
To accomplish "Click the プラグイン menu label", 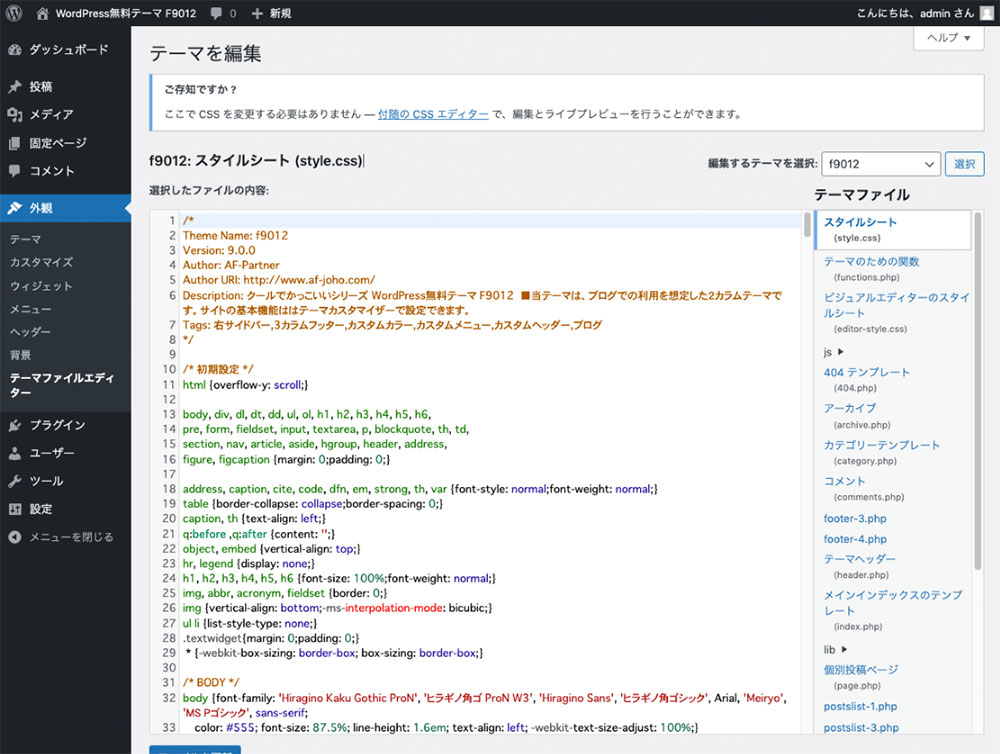I will point(57,425).
